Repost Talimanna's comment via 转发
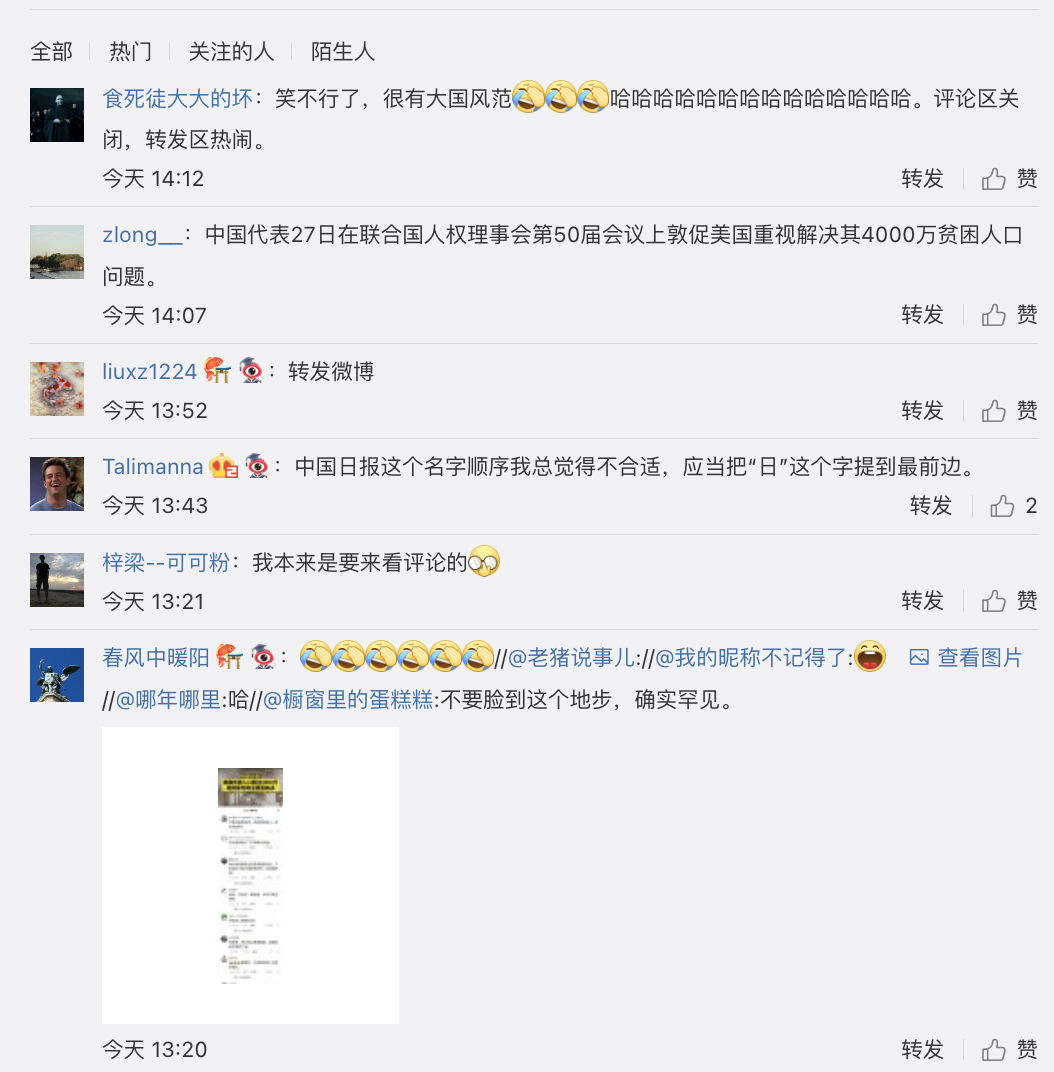 pos(930,505)
